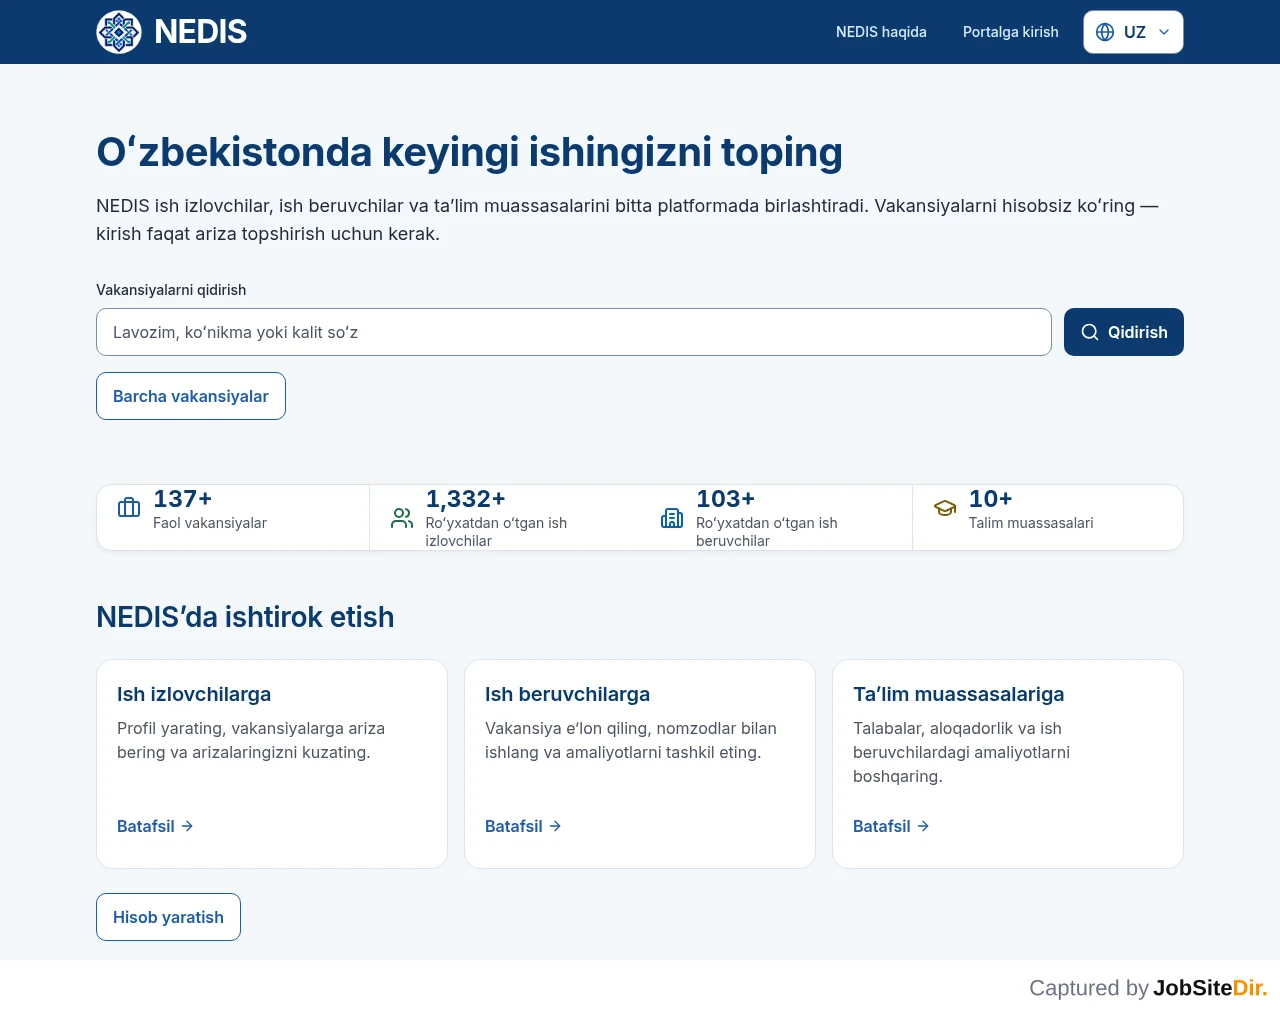Image resolution: width=1280 pixels, height=1018 pixels.
Task: Click the arrow next to Batafsil under Ta'lim muassasalariga
Action: [x=923, y=826]
